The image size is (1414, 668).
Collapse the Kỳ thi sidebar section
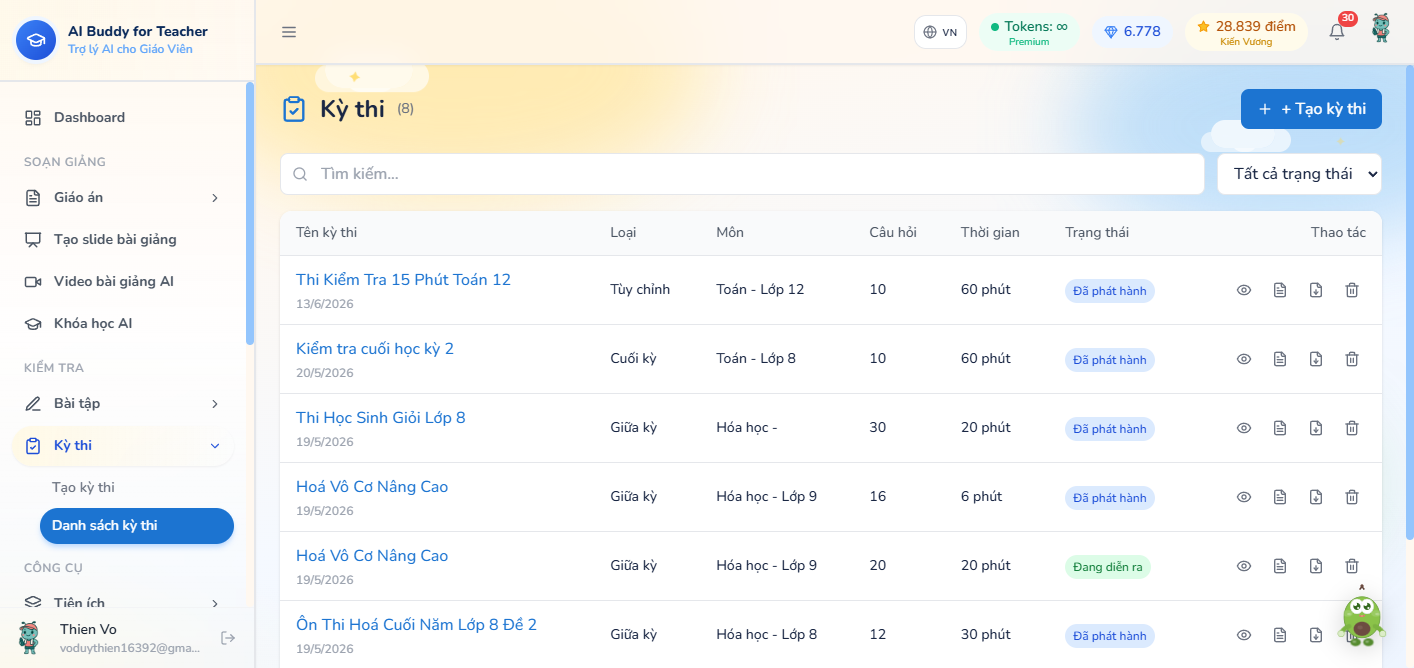[x=123, y=446]
